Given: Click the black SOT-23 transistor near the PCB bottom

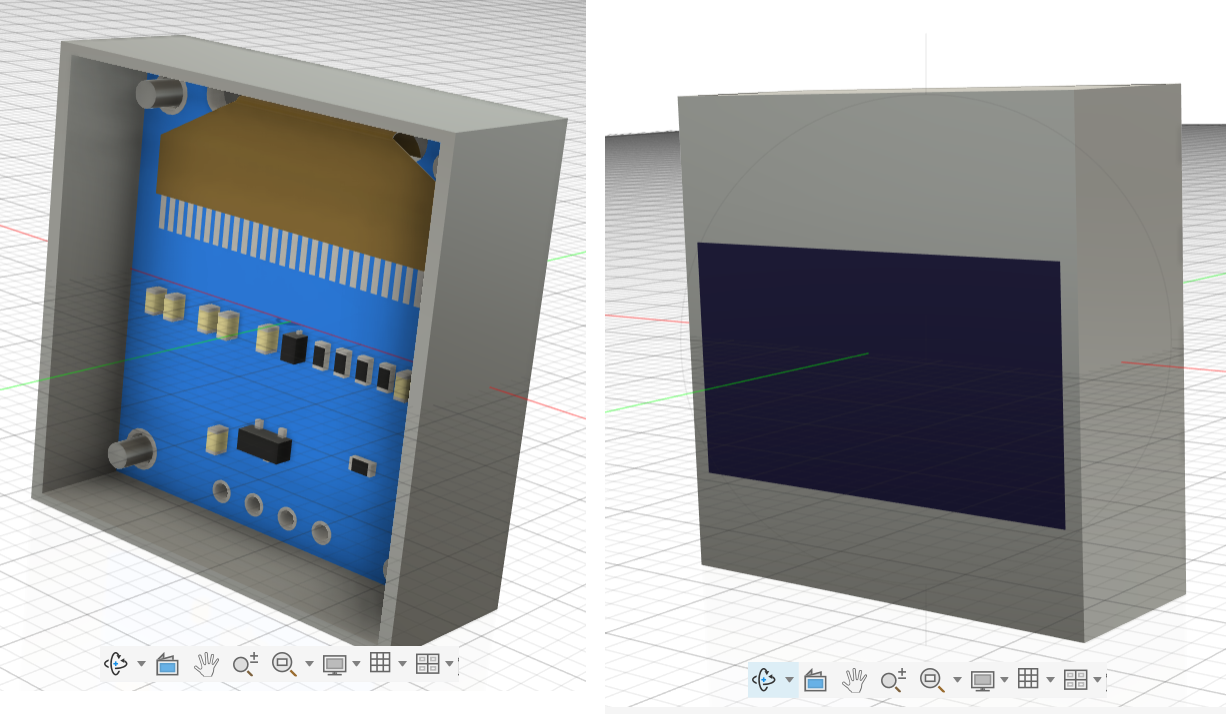Looking at the screenshot, I should click(x=264, y=441).
